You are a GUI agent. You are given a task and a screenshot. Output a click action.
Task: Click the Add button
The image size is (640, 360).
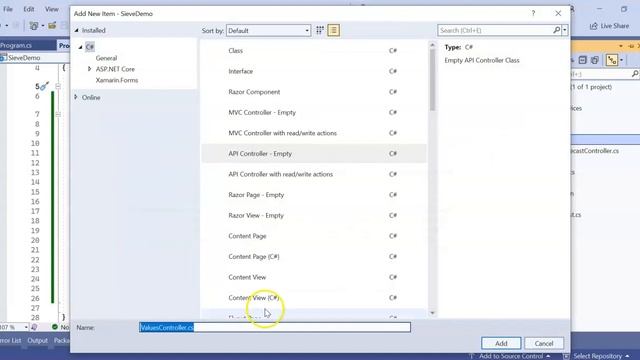(x=501, y=343)
